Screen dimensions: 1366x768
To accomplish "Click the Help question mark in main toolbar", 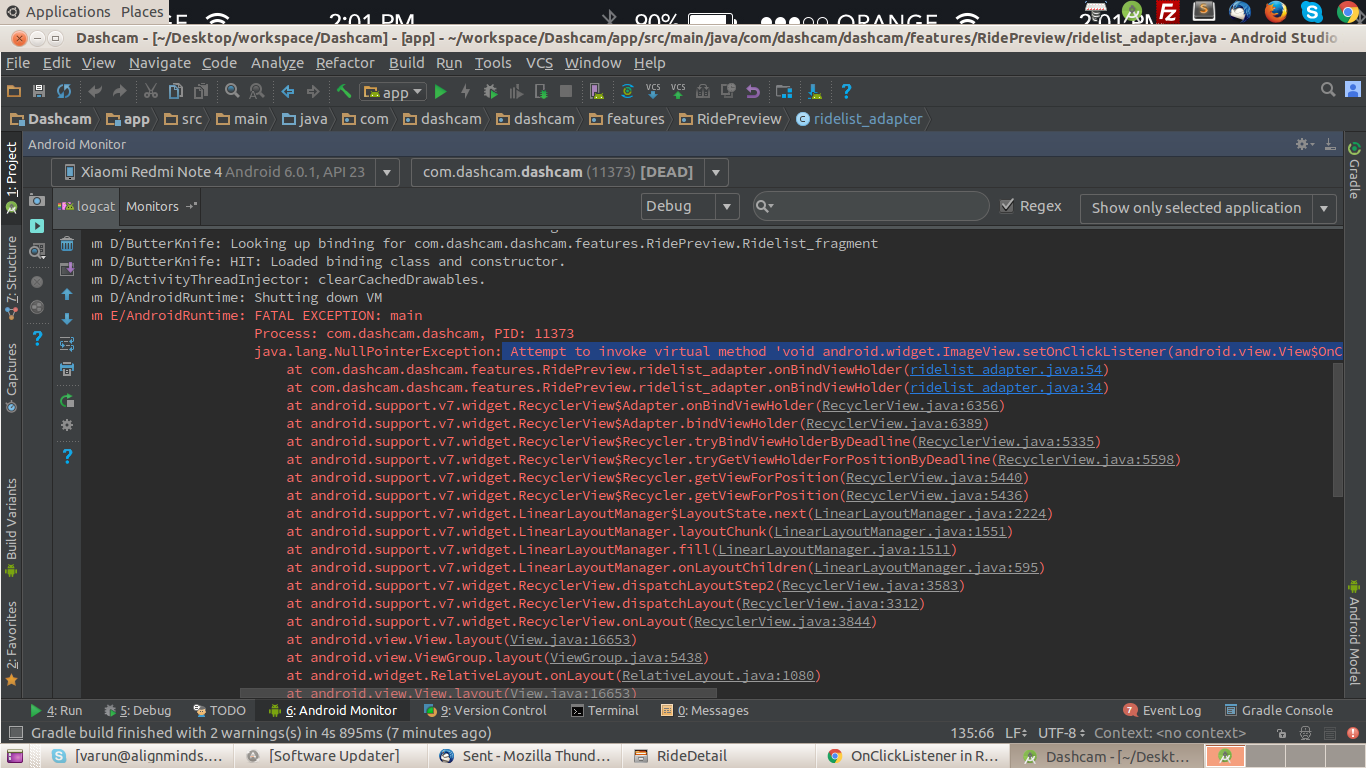I will point(846,91).
